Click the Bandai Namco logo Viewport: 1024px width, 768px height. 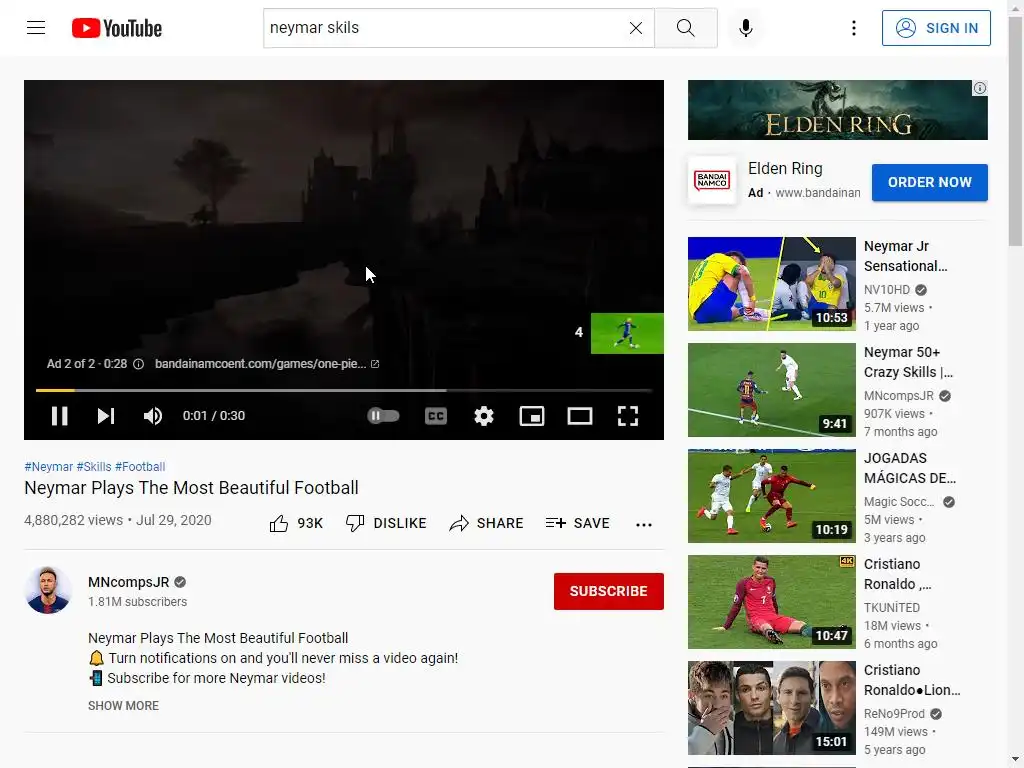coord(712,180)
